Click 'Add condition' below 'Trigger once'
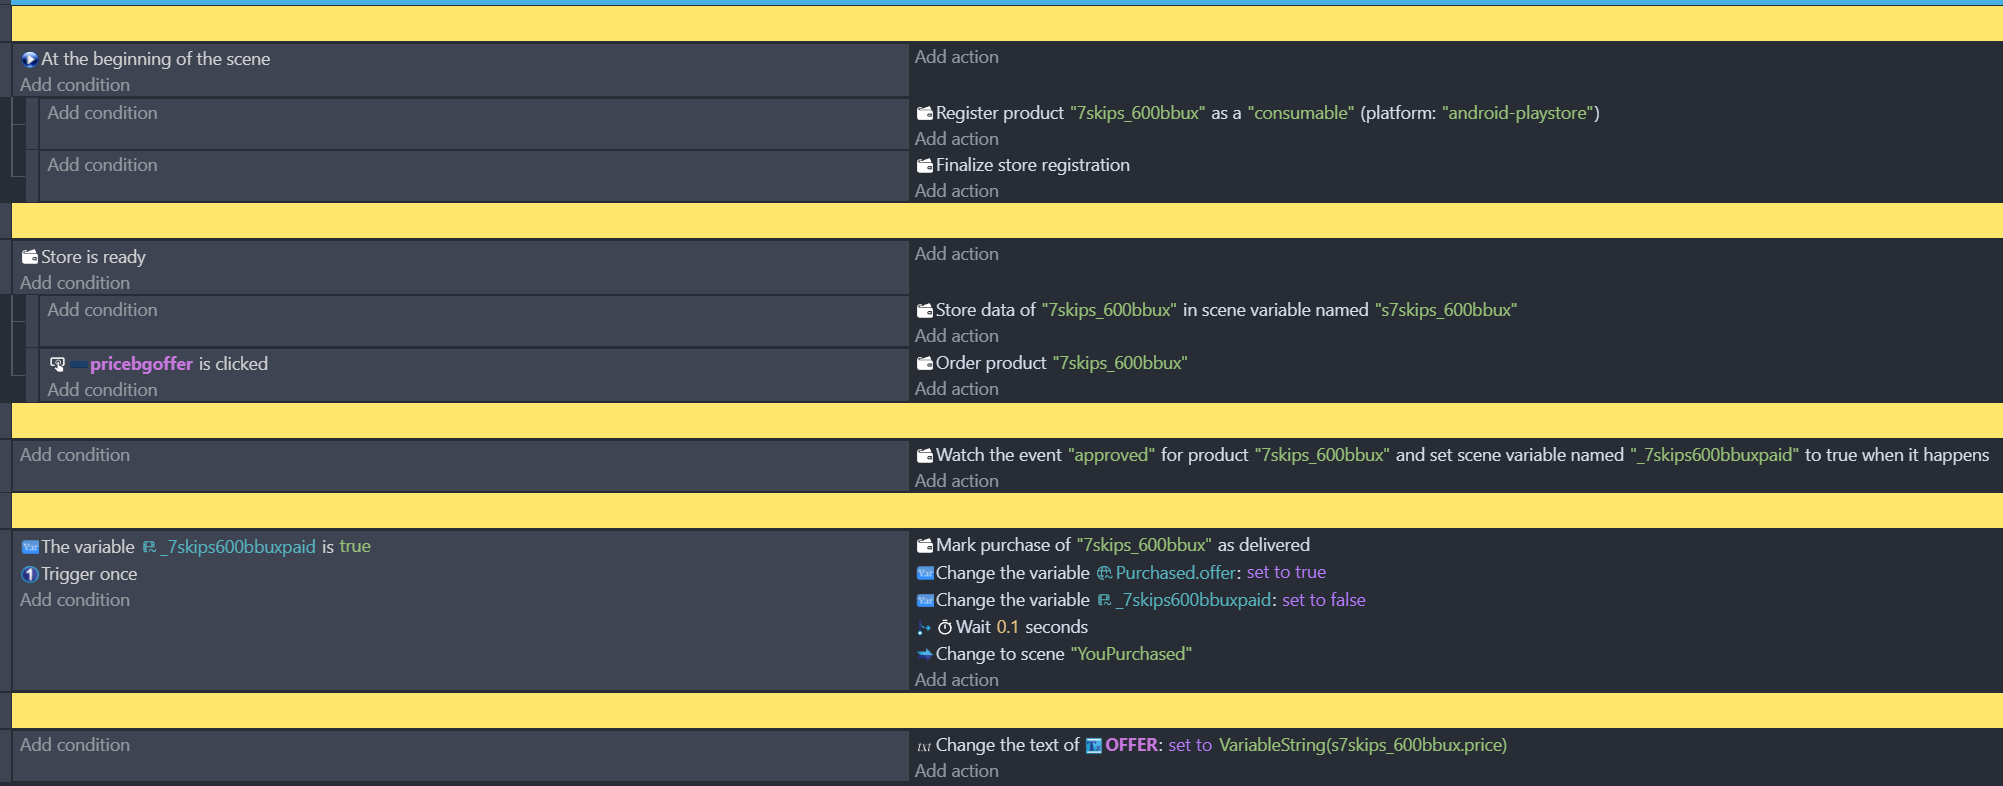The image size is (2003, 786). [75, 600]
